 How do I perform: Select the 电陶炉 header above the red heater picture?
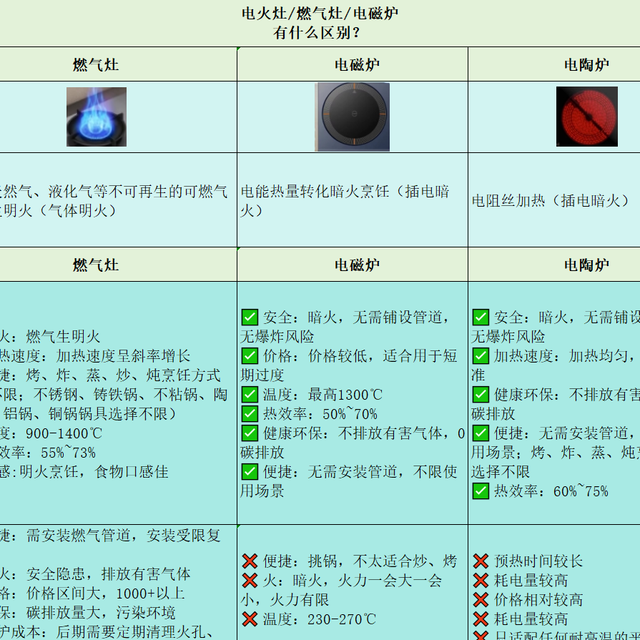[554, 64]
